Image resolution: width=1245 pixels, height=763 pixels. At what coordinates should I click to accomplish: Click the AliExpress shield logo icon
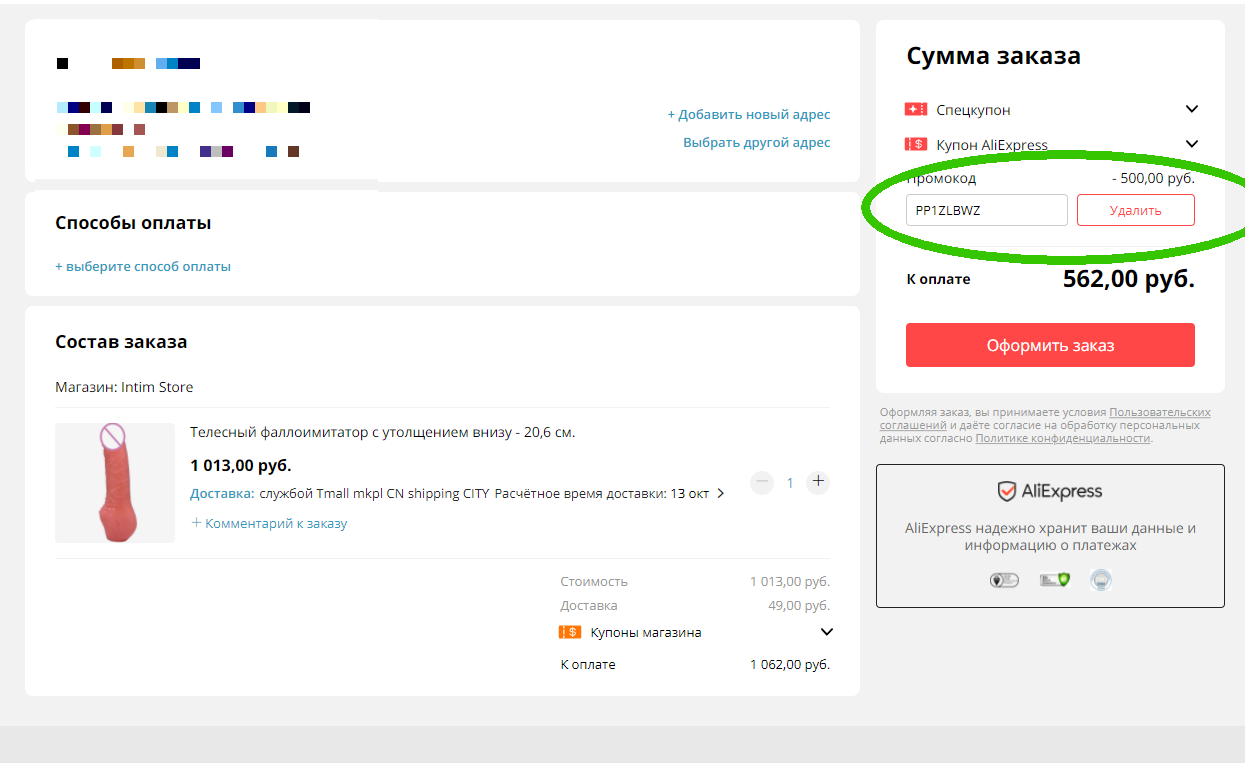1007,491
